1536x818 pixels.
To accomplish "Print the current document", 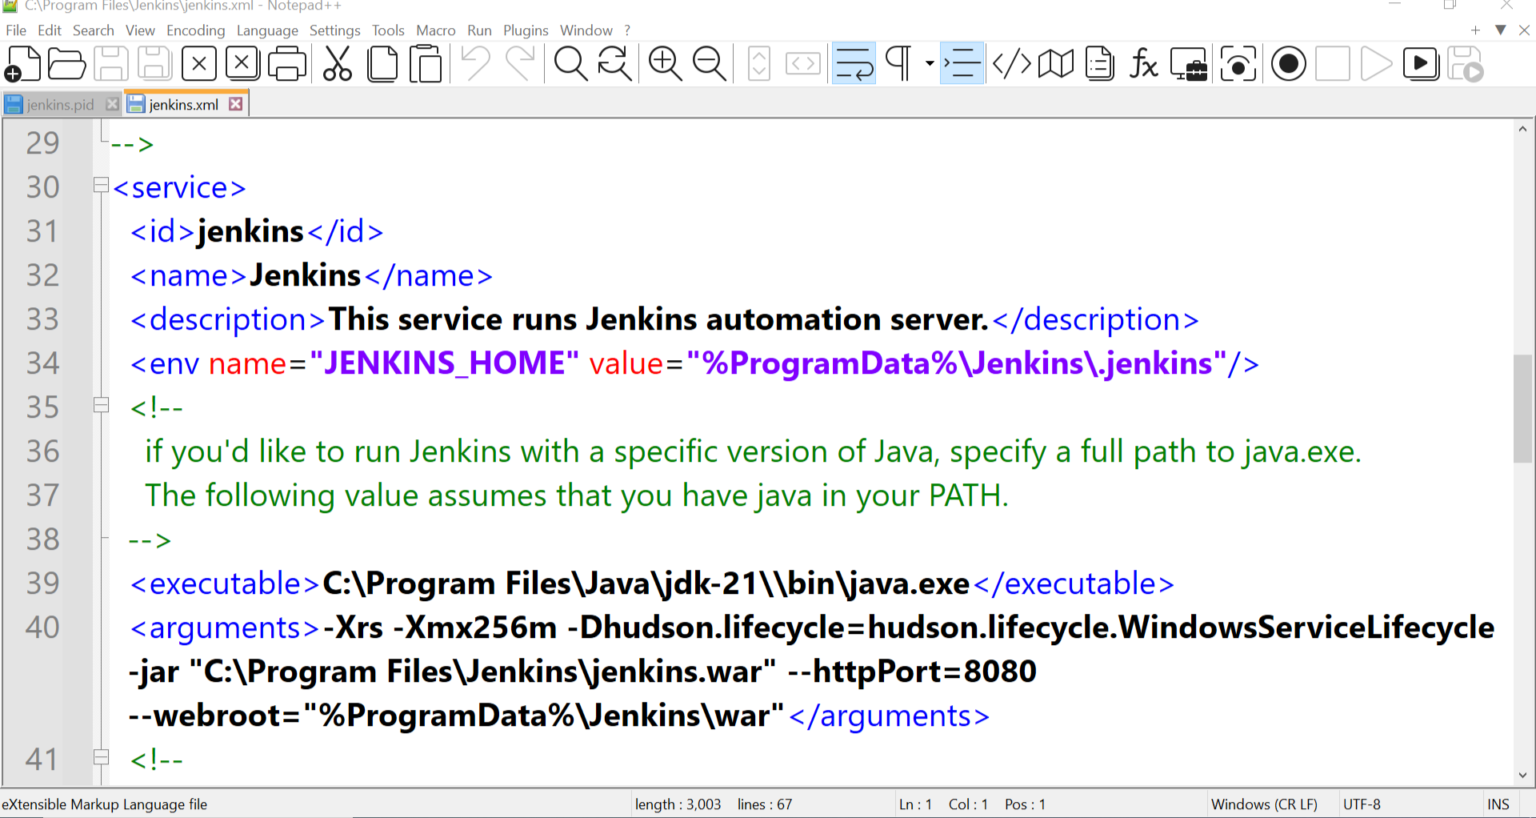I will click(287, 63).
